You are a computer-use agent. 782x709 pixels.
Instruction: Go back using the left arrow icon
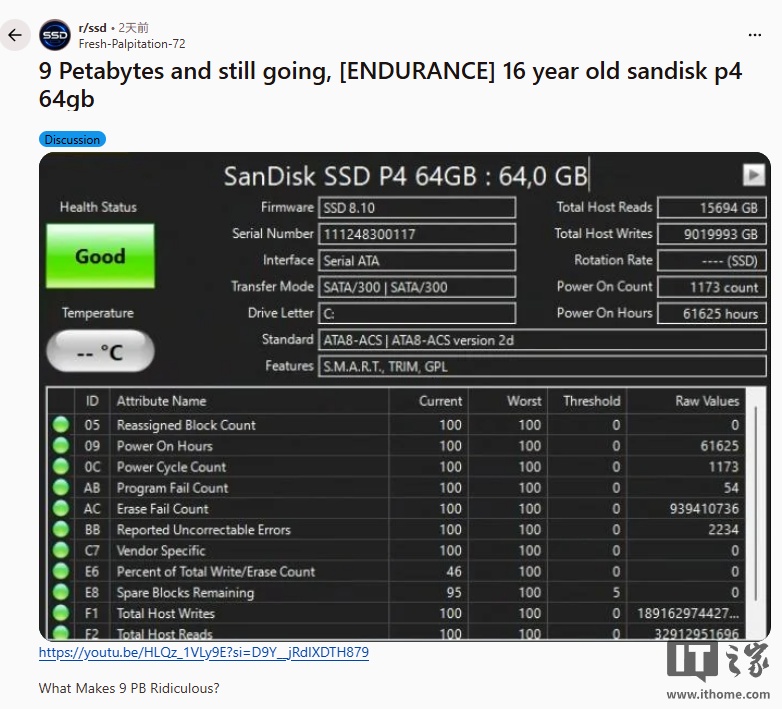pyautogui.click(x=15, y=35)
